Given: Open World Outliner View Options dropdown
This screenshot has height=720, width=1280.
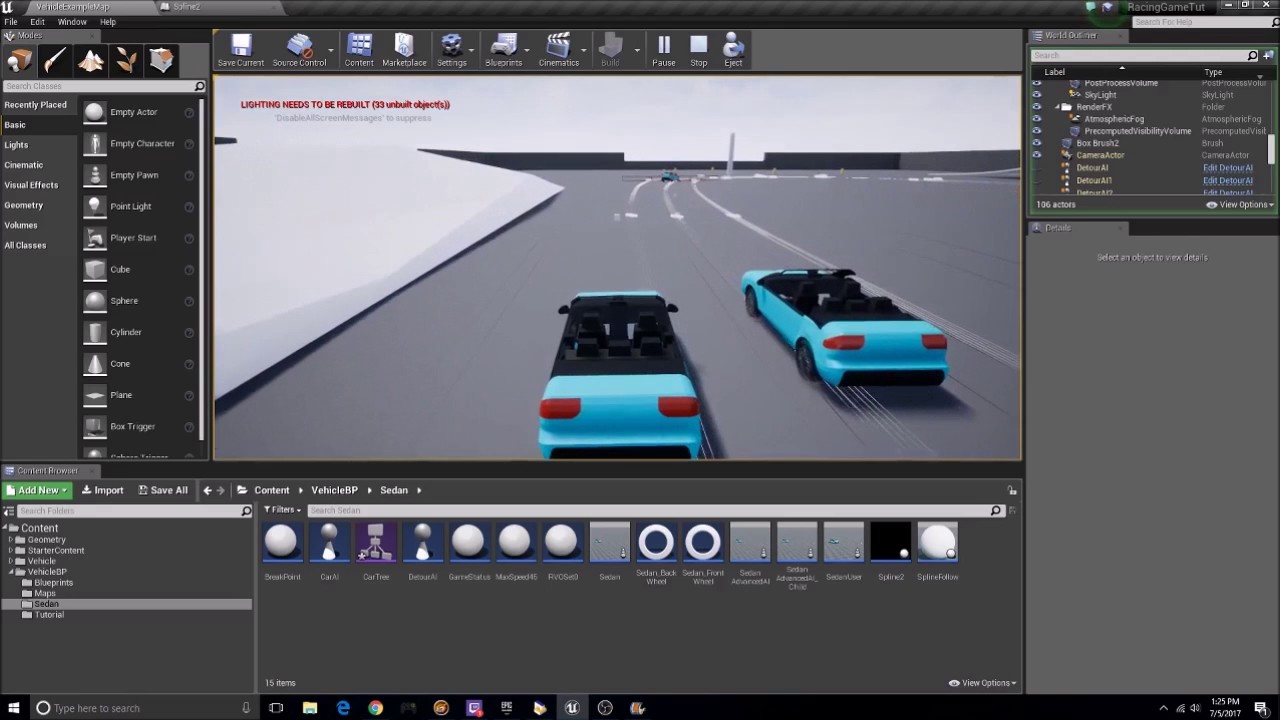Looking at the screenshot, I should pos(1240,205).
